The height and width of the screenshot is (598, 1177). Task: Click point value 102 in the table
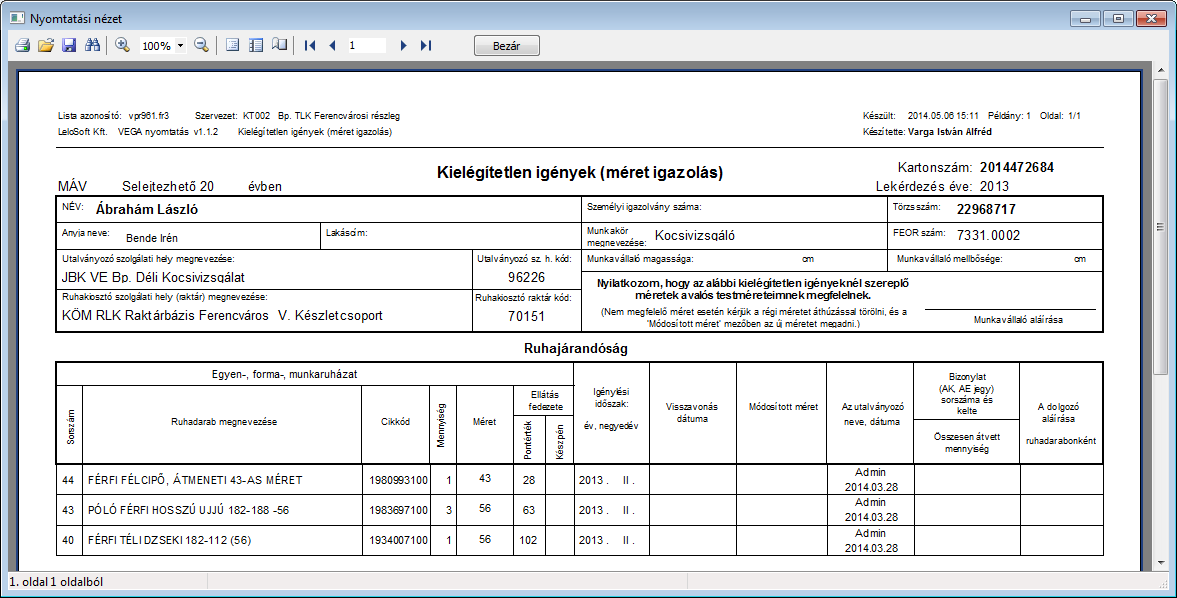click(528, 540)
